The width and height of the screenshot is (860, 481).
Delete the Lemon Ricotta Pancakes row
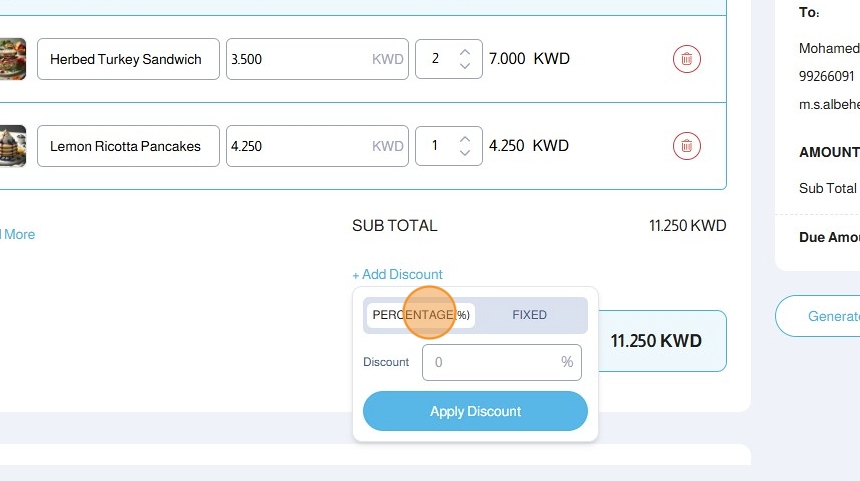click(x=686, y=146)
